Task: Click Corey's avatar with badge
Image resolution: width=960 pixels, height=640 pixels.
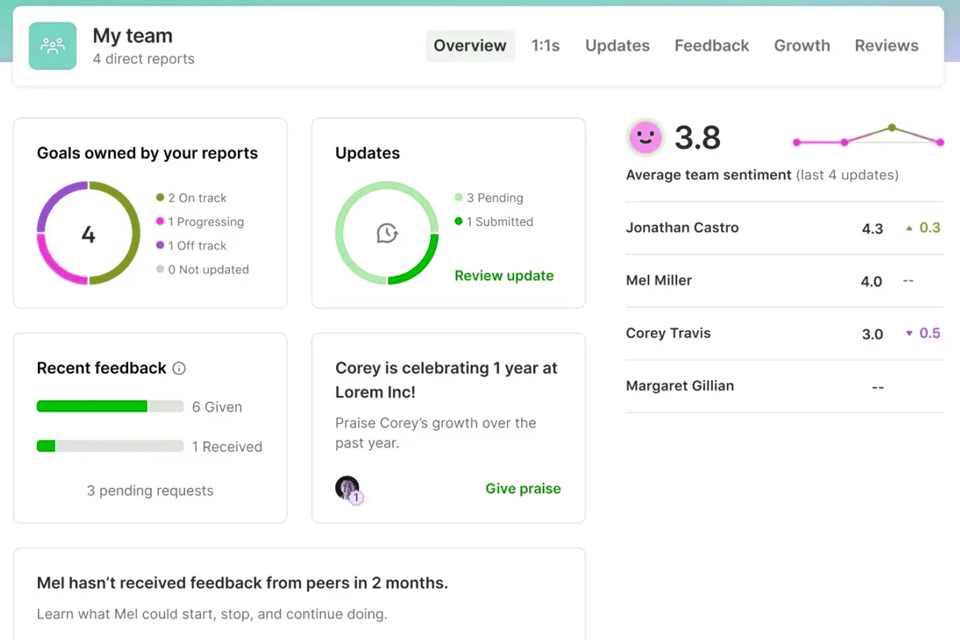Action: tap(349, 489)
